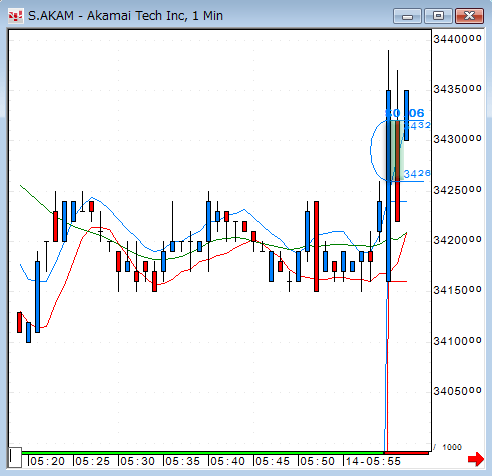Click the 3435.00 price axis label
492x476 pixels.
pyautogui.click(x=457, y=89)
